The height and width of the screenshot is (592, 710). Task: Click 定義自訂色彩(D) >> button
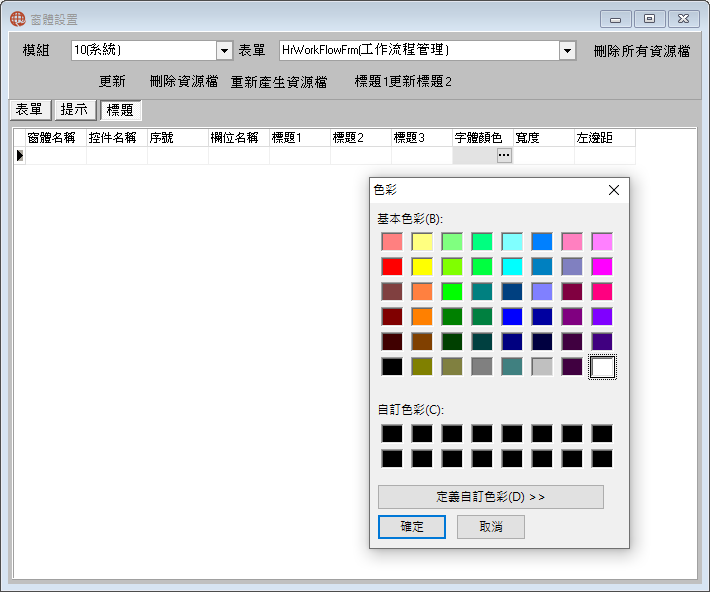pos(491,497)
